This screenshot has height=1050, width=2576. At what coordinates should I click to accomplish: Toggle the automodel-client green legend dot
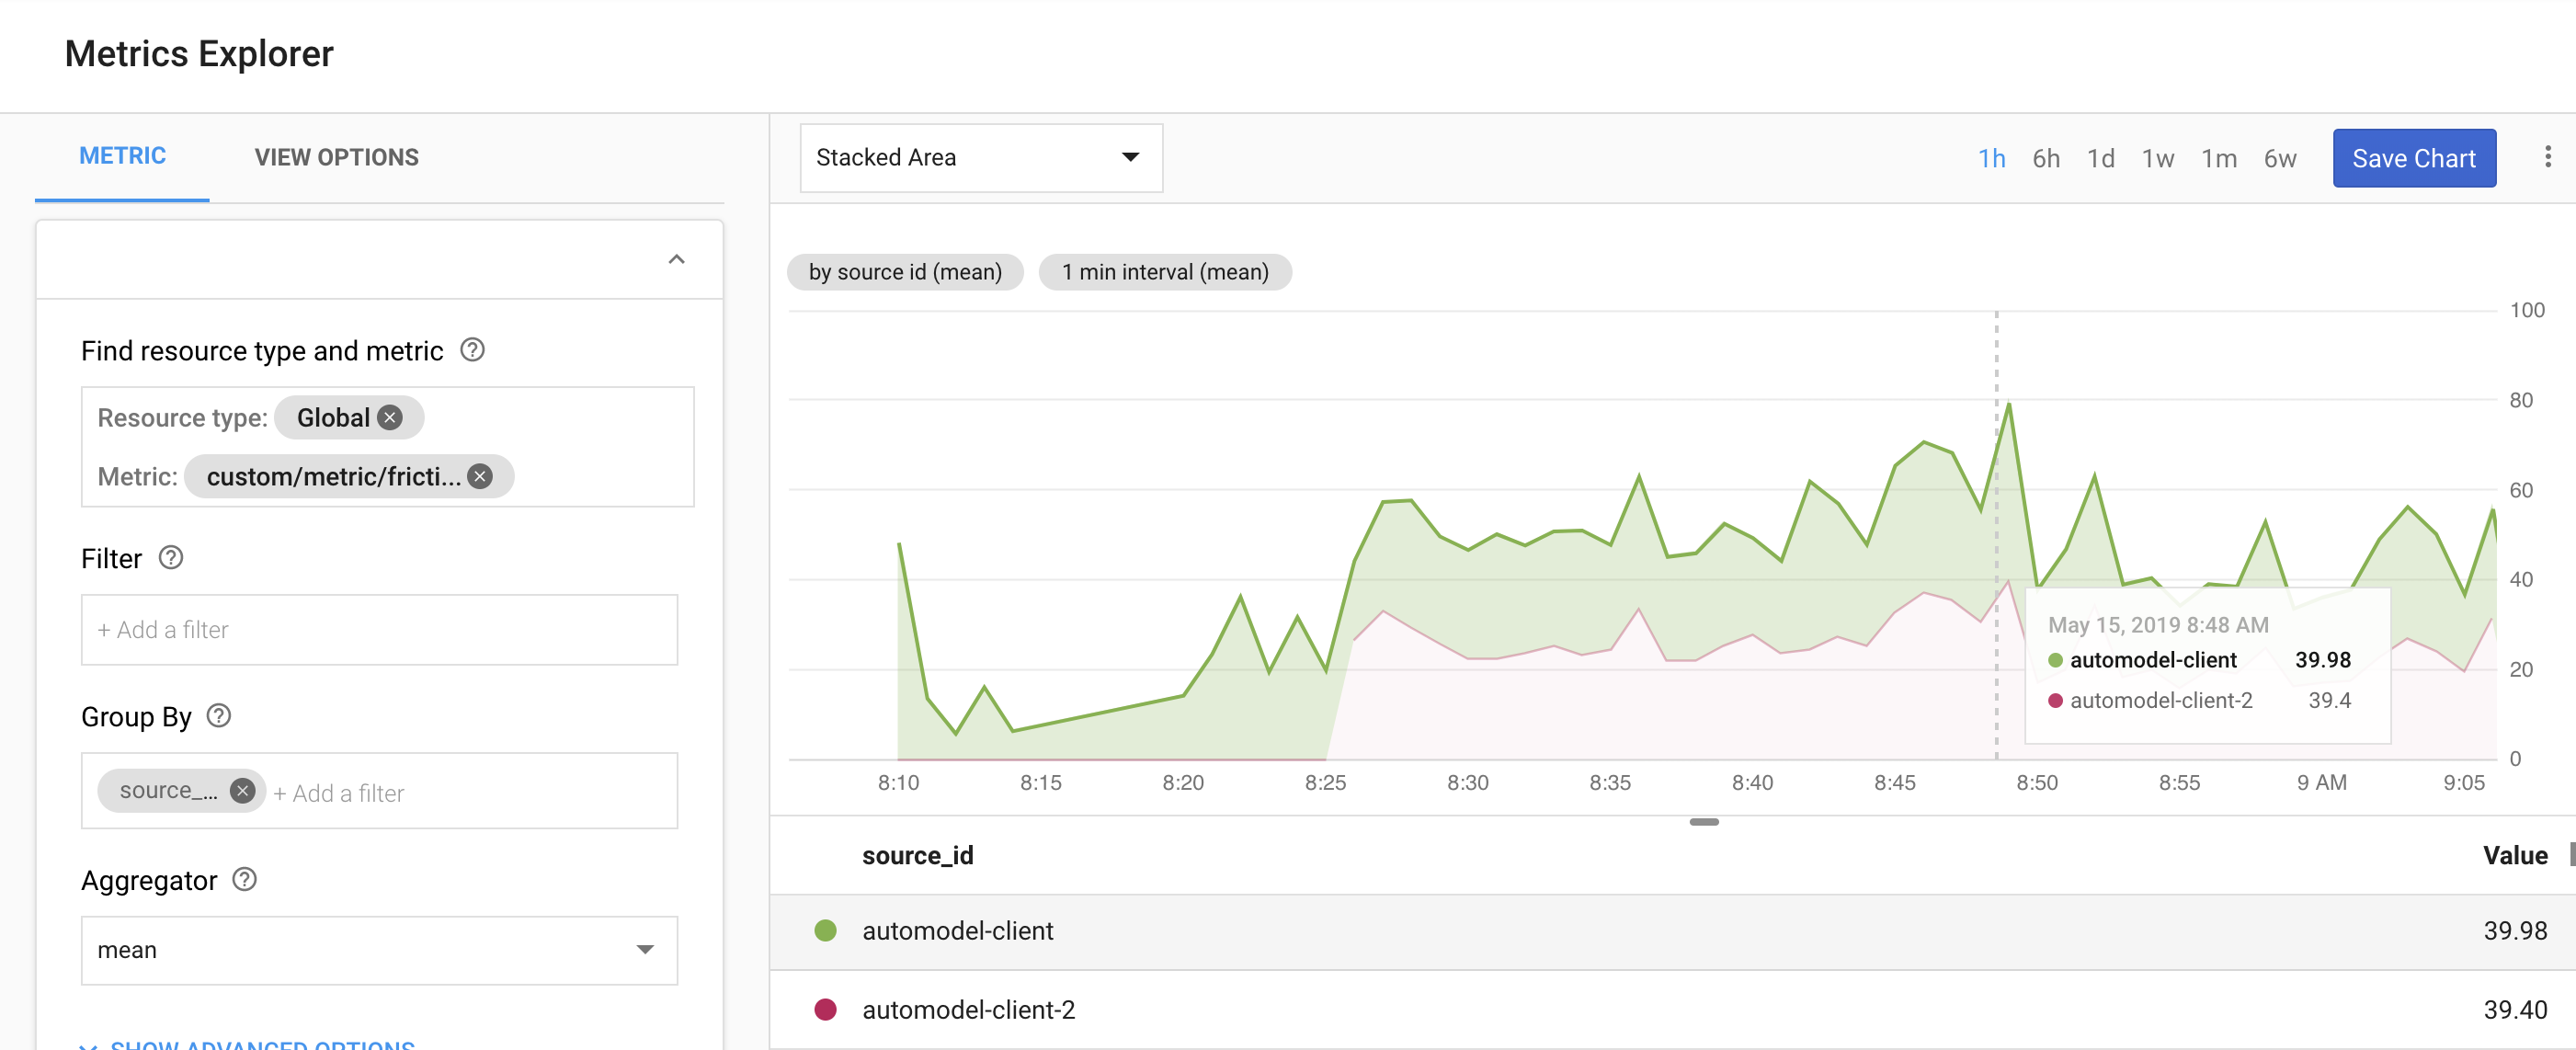825,930
